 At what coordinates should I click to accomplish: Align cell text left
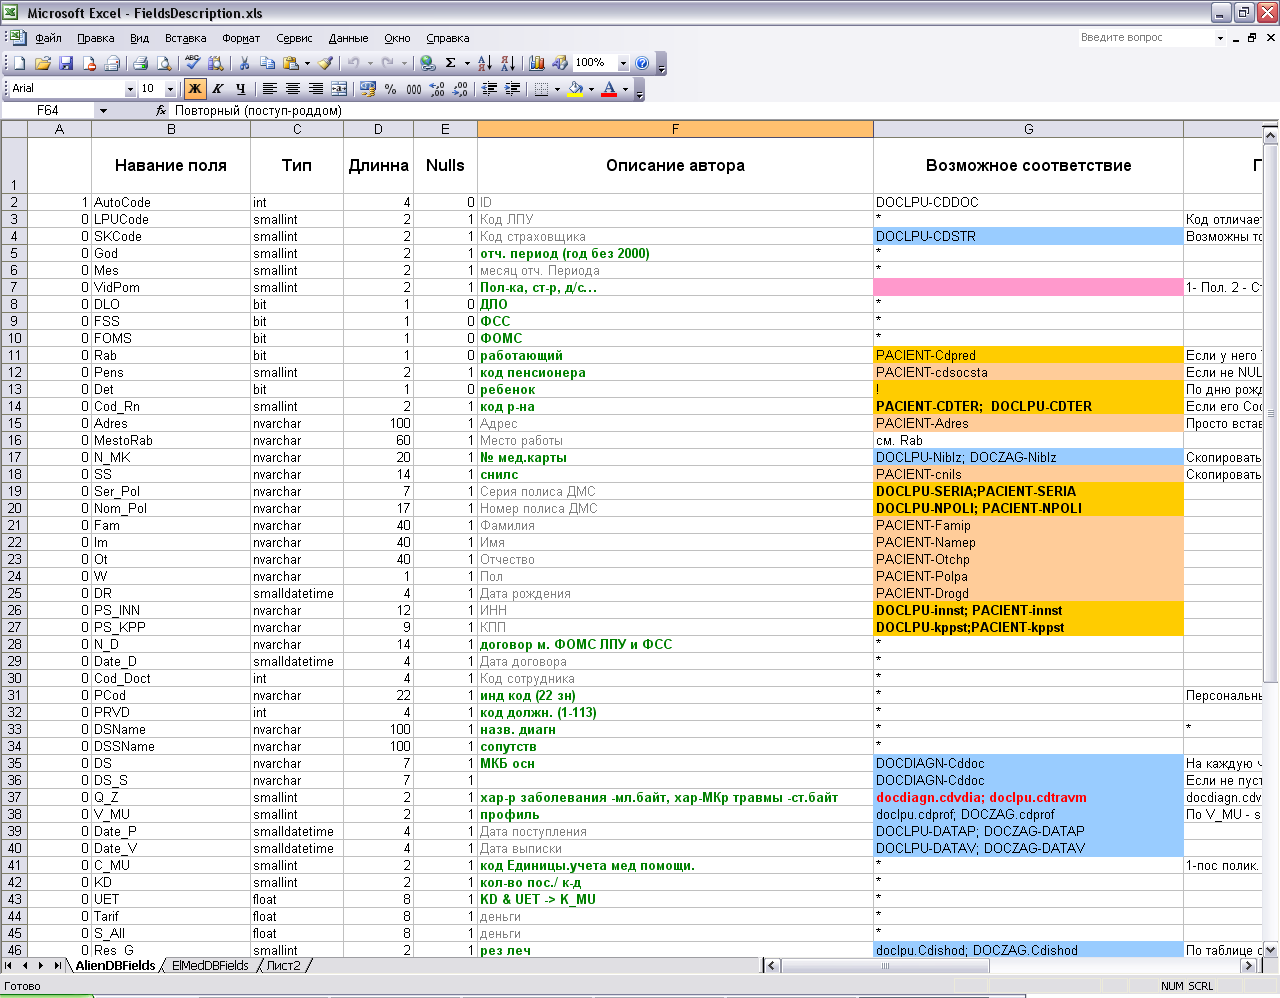(269, 89)
